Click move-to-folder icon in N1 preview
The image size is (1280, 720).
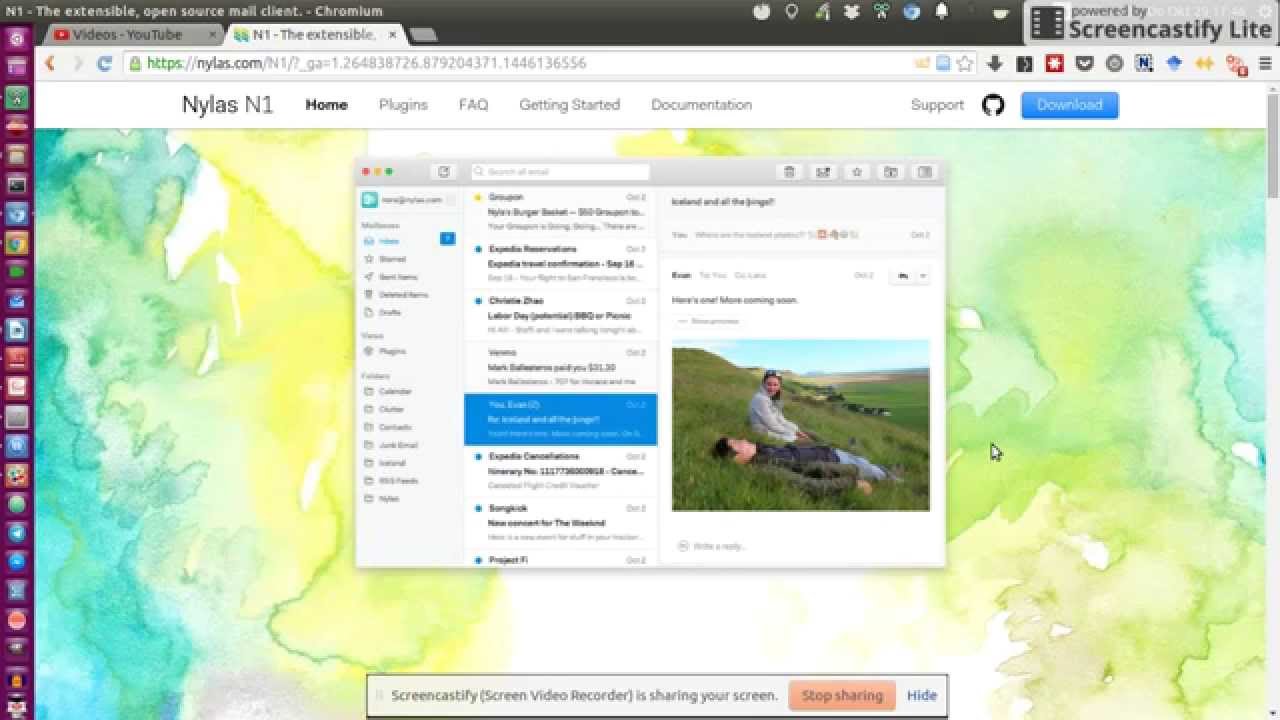(891, 172)
